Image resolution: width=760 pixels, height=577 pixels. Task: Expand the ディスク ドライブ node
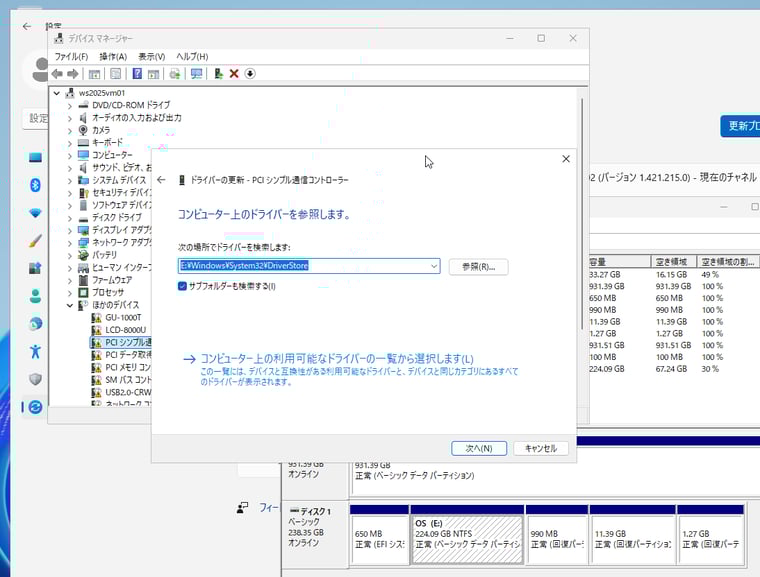pos(69,218)
